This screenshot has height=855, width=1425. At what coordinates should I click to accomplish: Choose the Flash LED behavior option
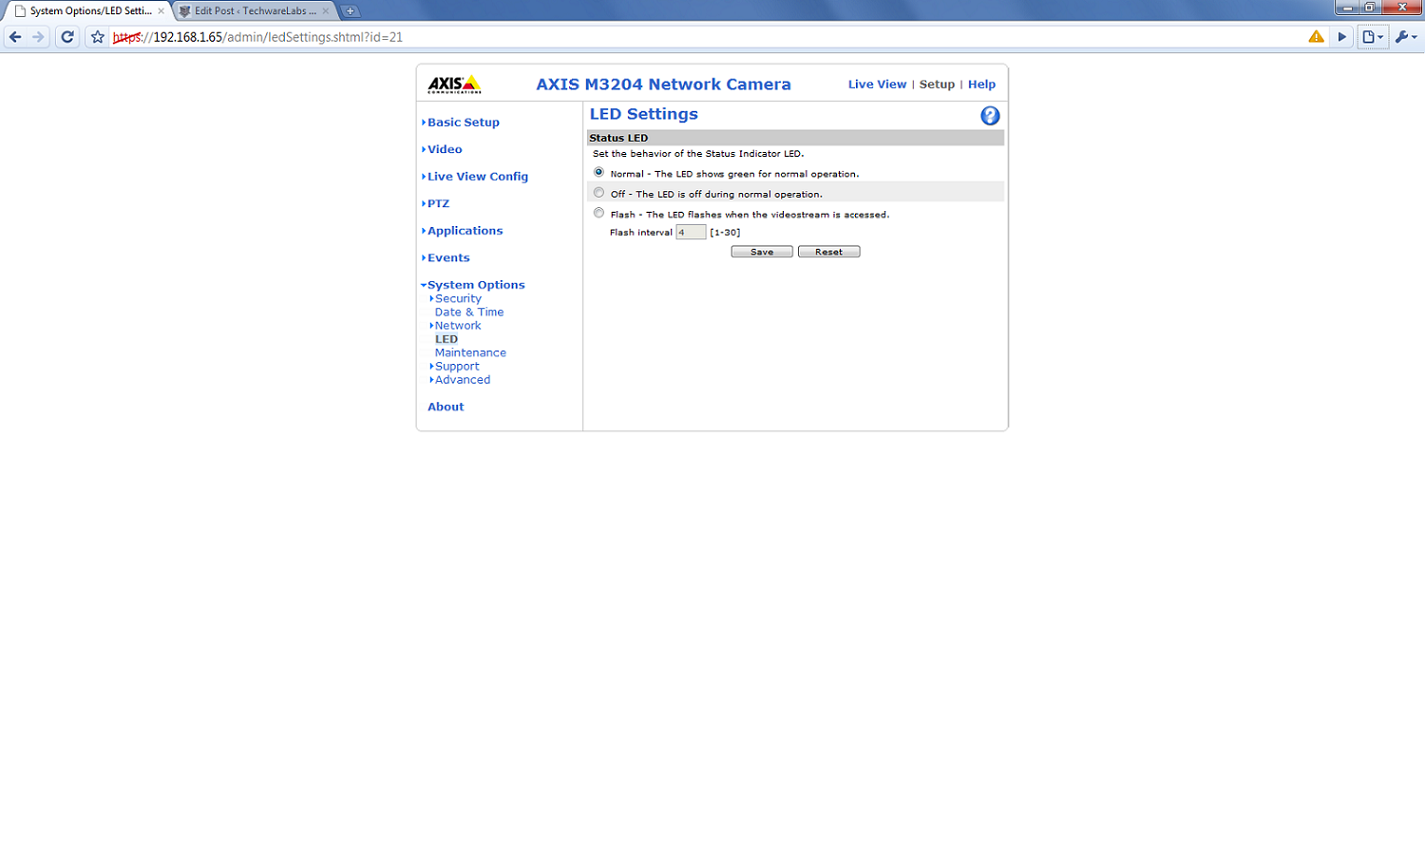coord(598,212)
